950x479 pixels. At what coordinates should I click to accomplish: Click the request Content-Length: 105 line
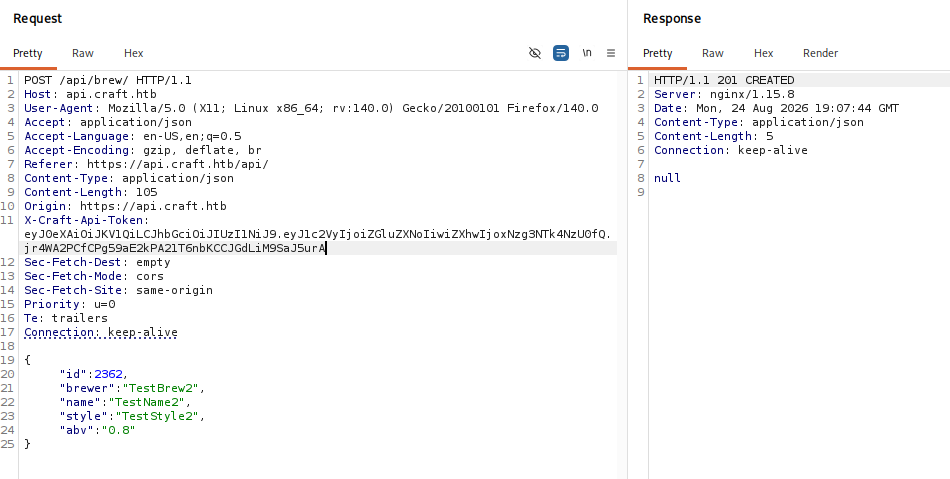point(91,192)
